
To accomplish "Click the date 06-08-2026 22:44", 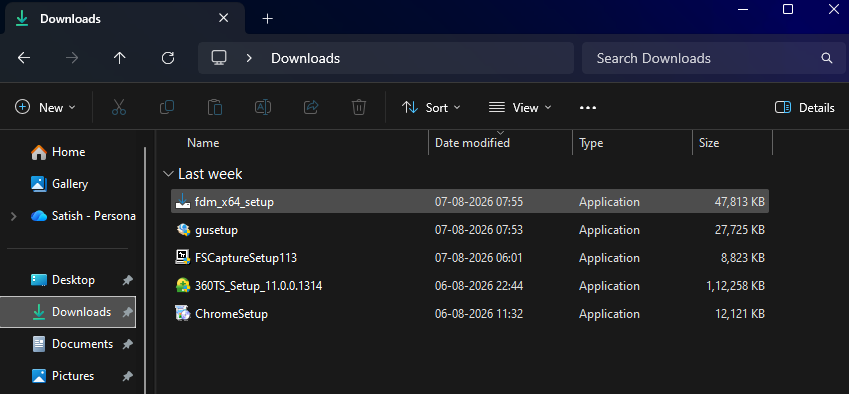I will pos(479,286).
